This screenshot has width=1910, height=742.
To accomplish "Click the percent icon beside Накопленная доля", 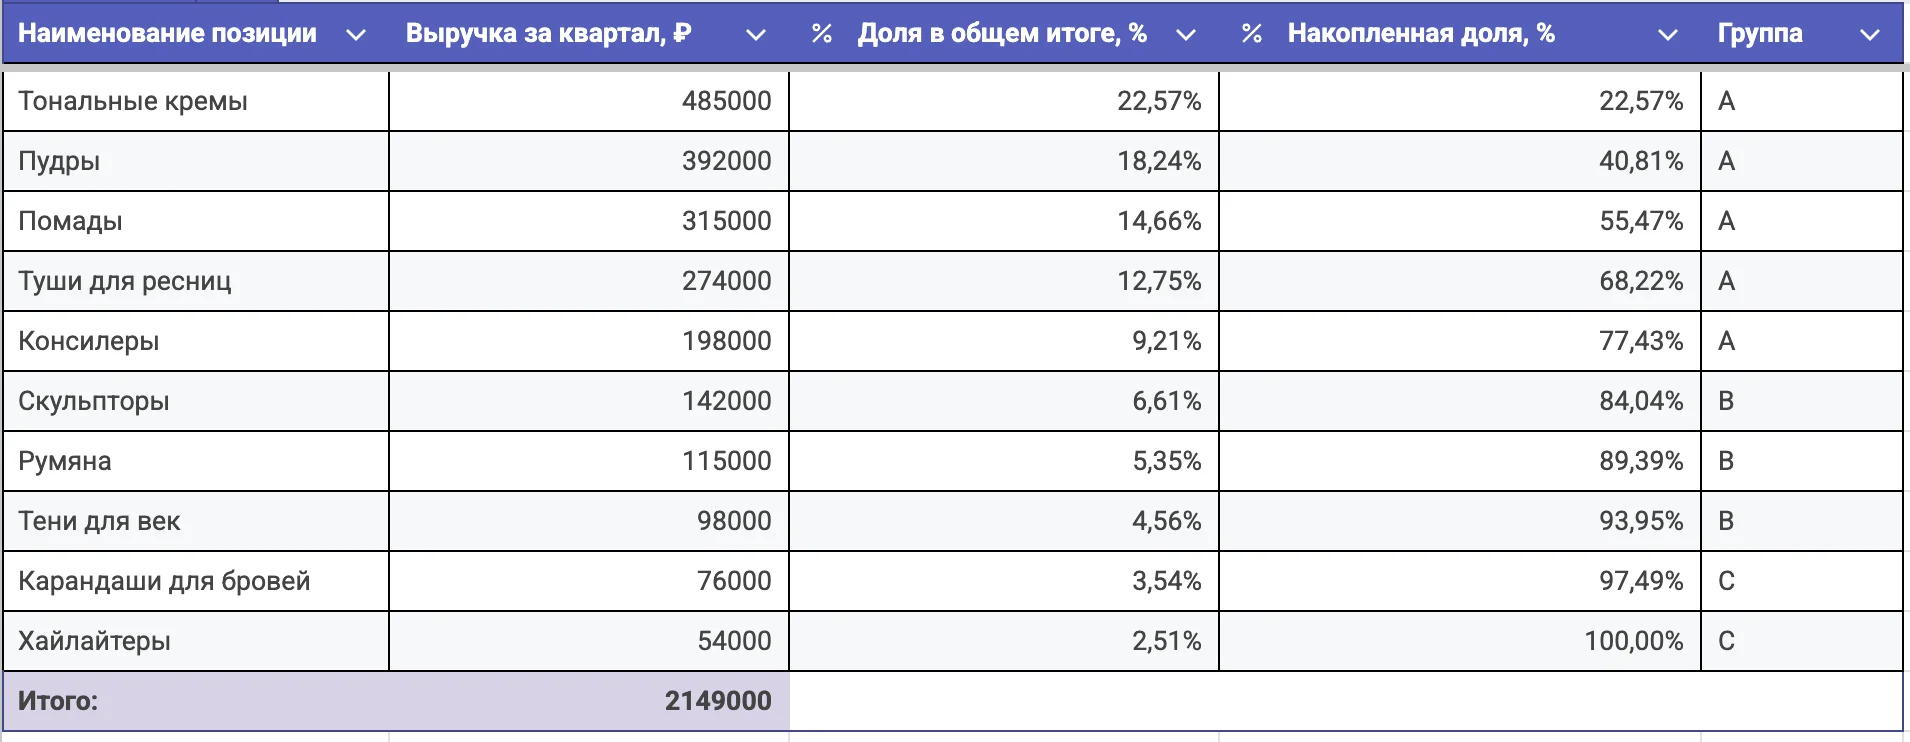I will pos(1251,34).
